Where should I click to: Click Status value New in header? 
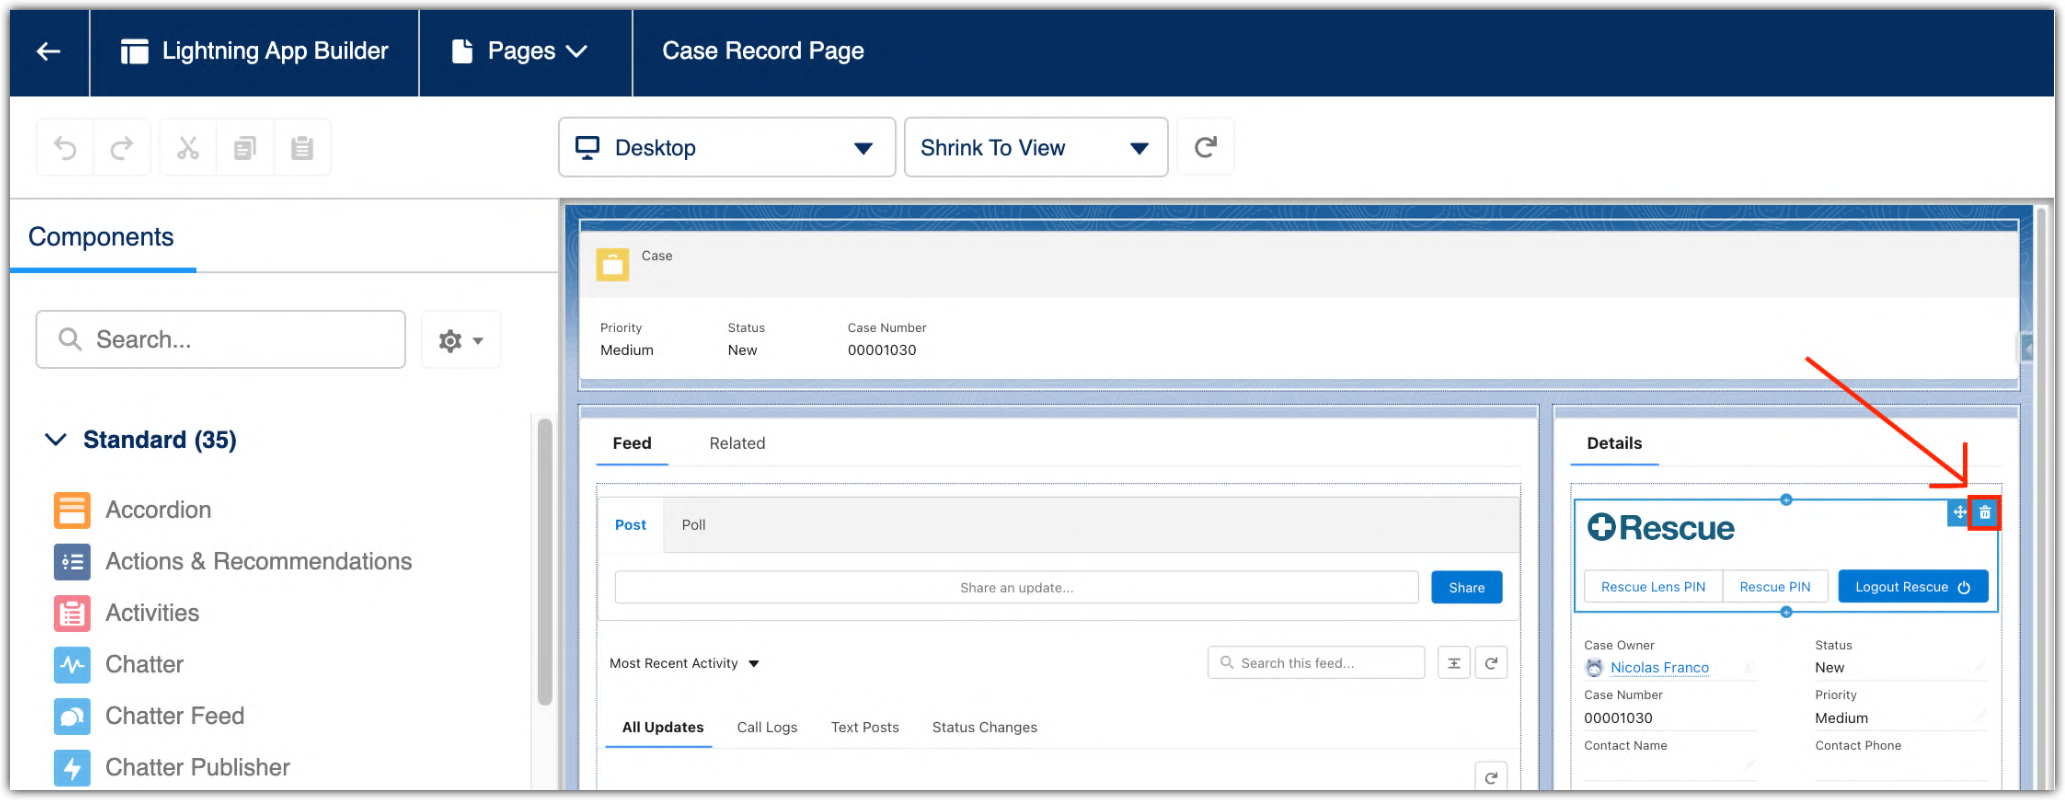click(742, 351)
